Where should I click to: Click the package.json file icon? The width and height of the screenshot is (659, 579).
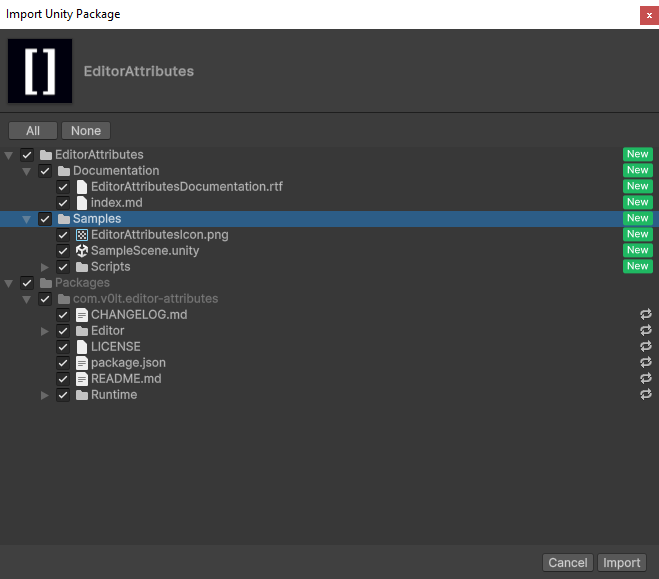tap(82, 363)
